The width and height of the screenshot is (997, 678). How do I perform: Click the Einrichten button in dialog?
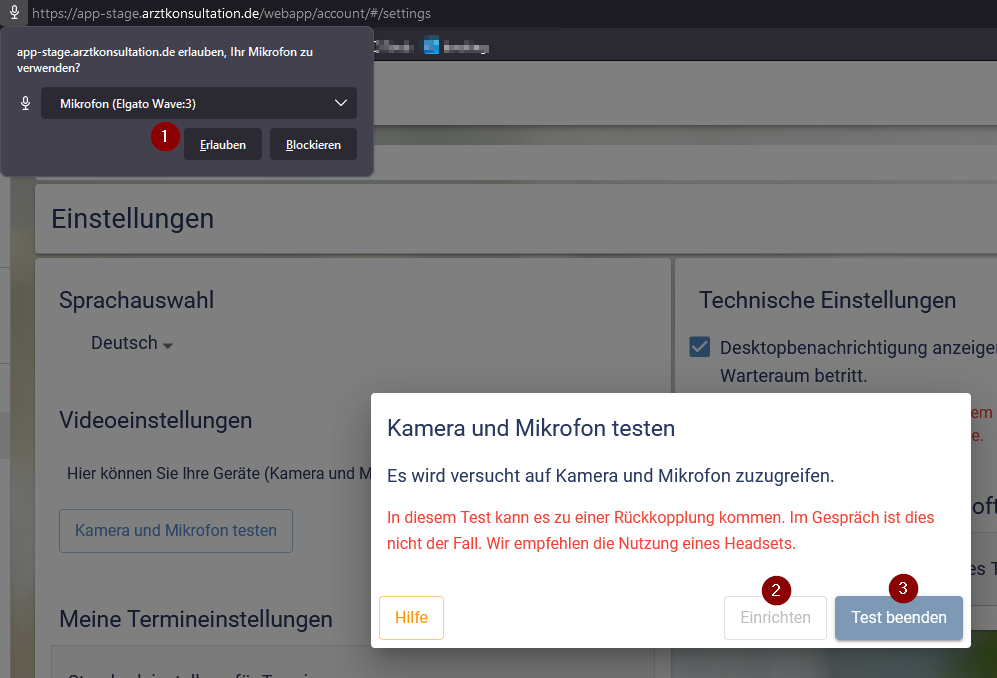click(x=775, y=618)
